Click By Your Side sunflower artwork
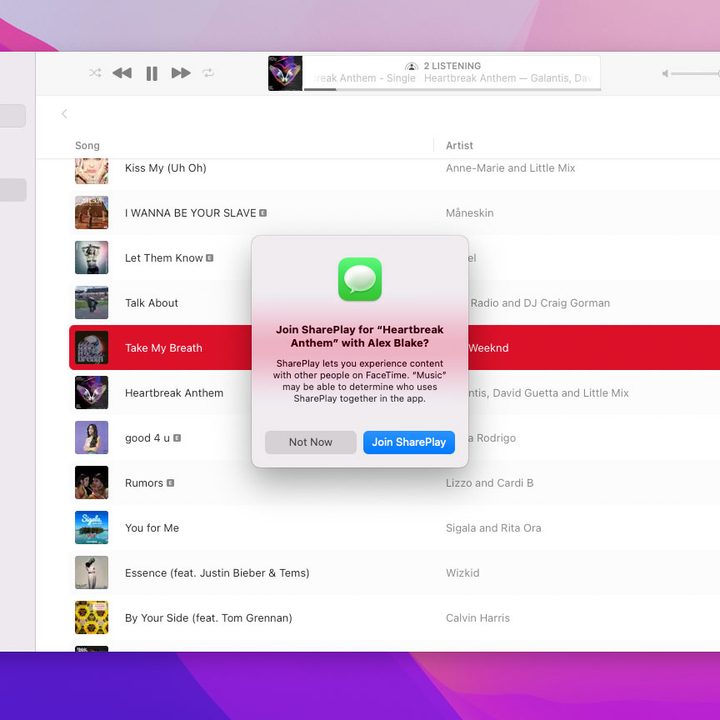The image size is (720, 720). point(91,618)
